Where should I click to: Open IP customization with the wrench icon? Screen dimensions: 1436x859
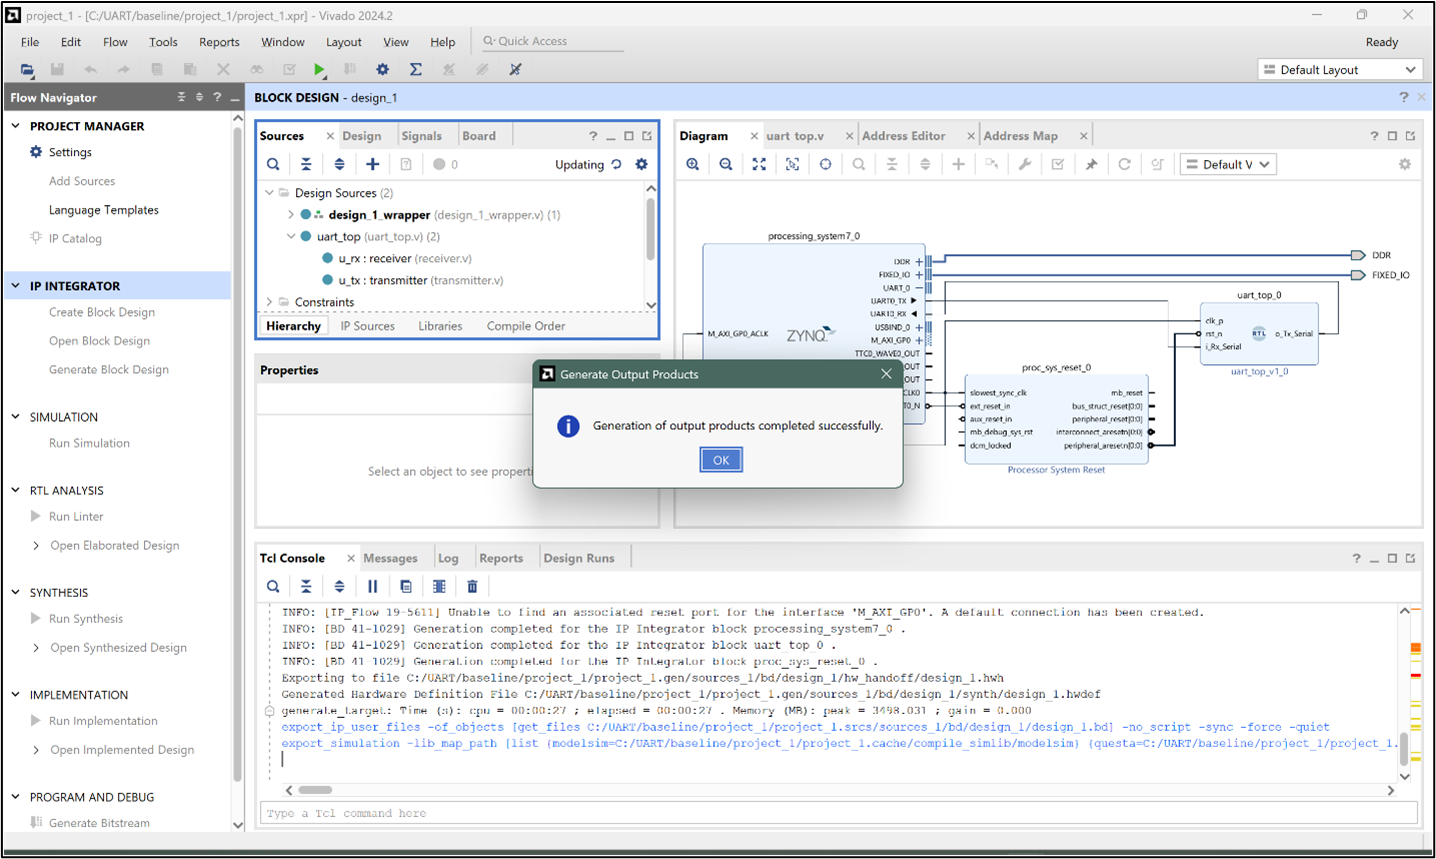[x=1025, y=164]
